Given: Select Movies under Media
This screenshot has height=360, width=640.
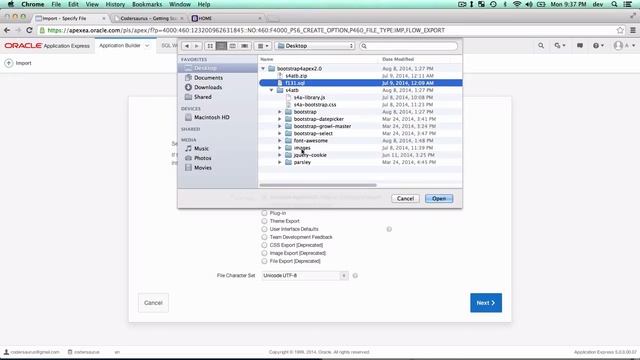Looking at the screenshot, I should 202,168.
